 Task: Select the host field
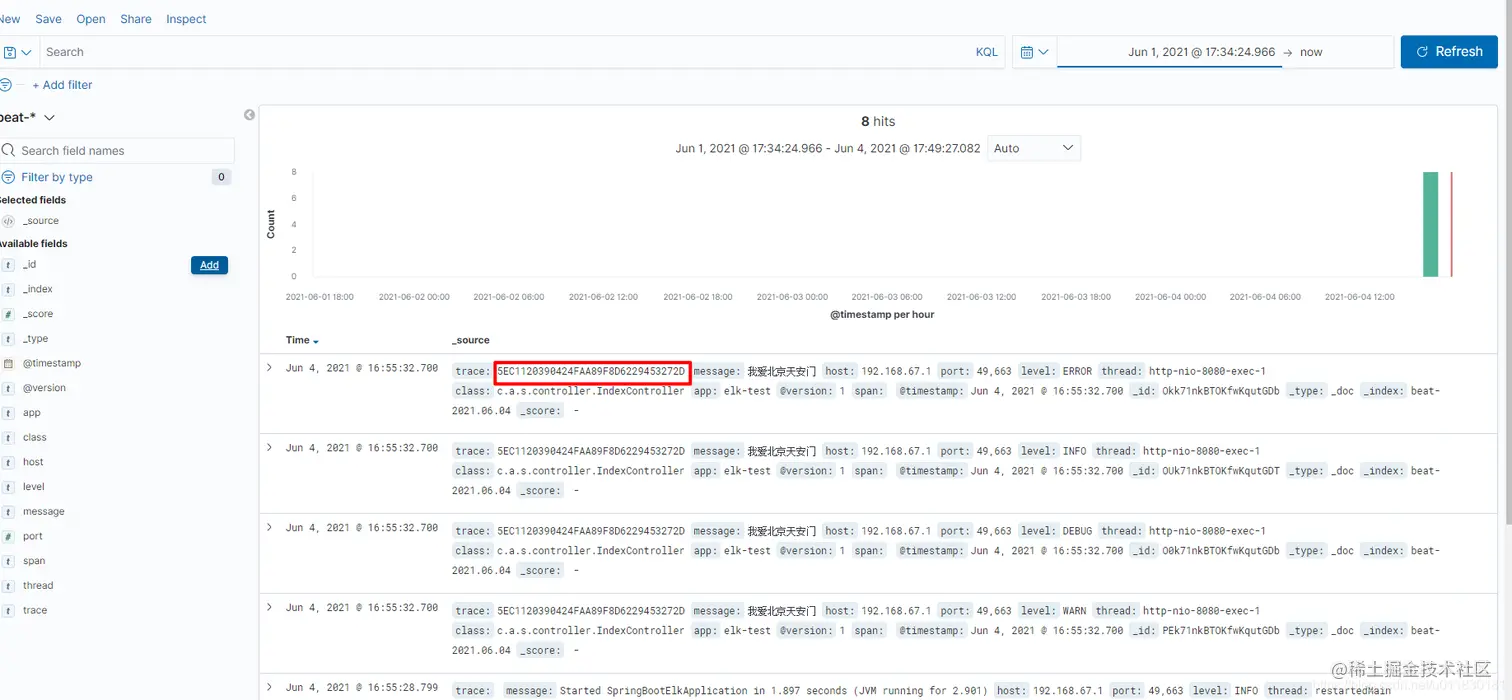point(33,462)
